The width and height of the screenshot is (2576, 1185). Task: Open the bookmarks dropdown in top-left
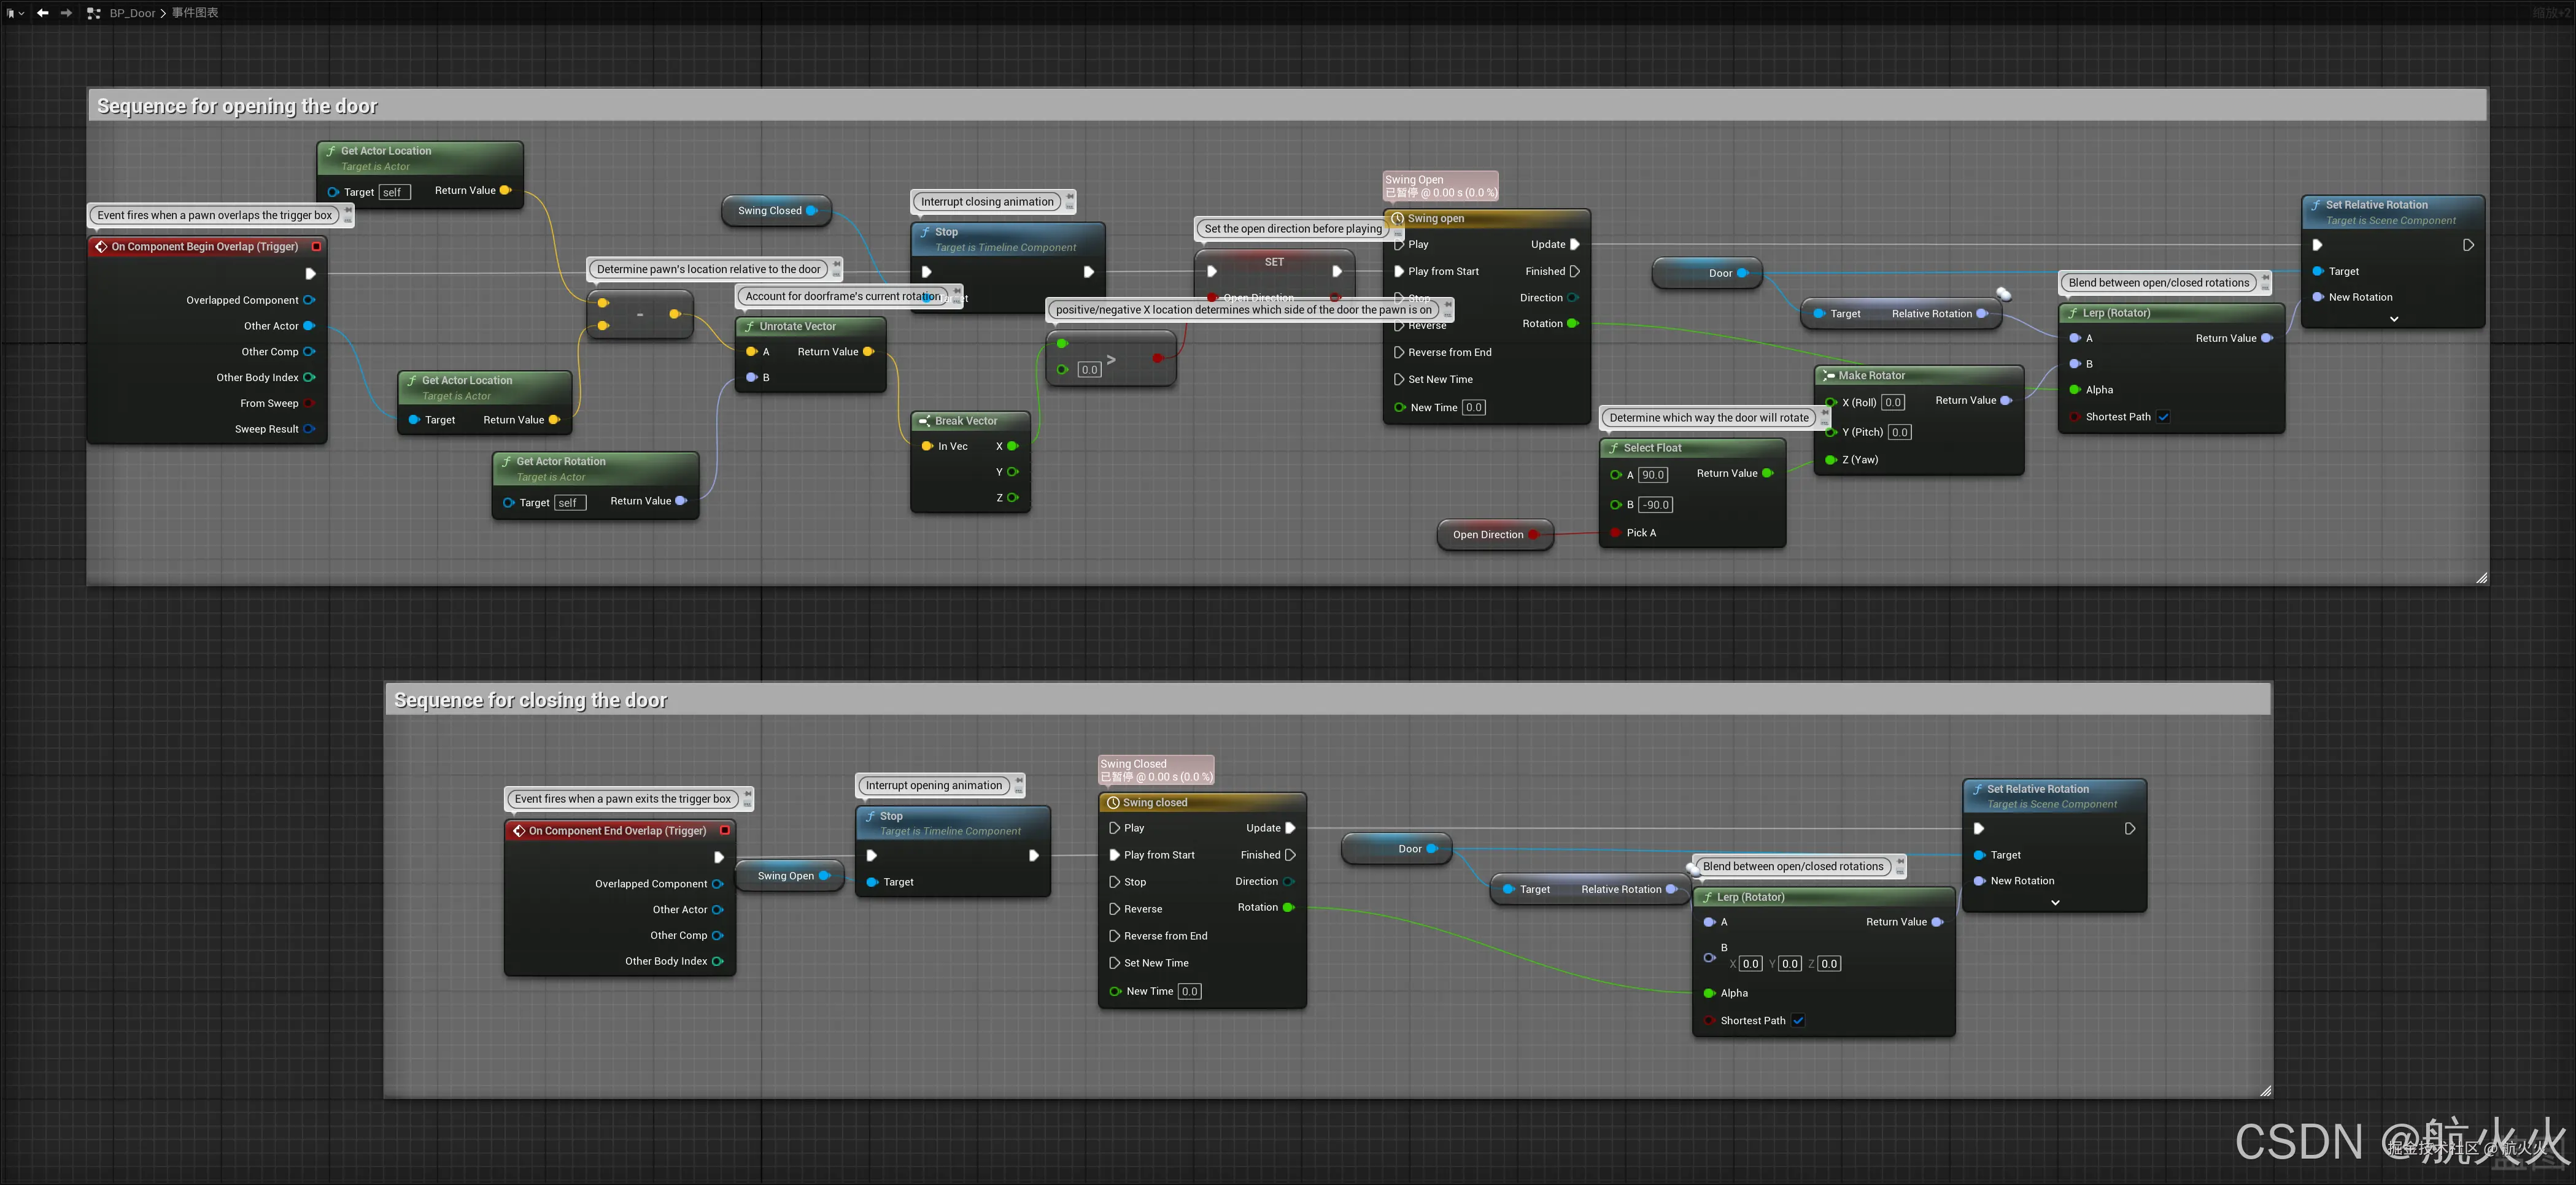(15, 13)
